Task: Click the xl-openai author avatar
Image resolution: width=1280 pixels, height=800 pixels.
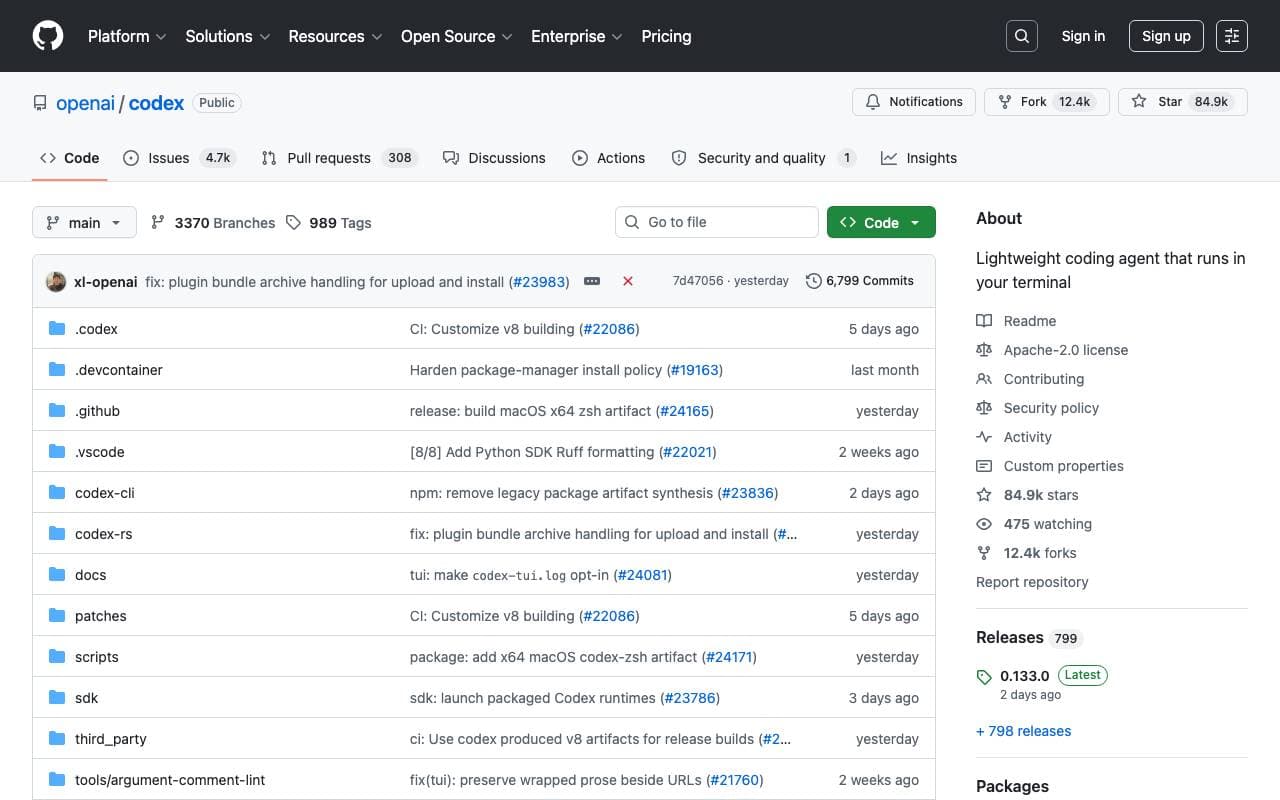Action: coord(56,281)
